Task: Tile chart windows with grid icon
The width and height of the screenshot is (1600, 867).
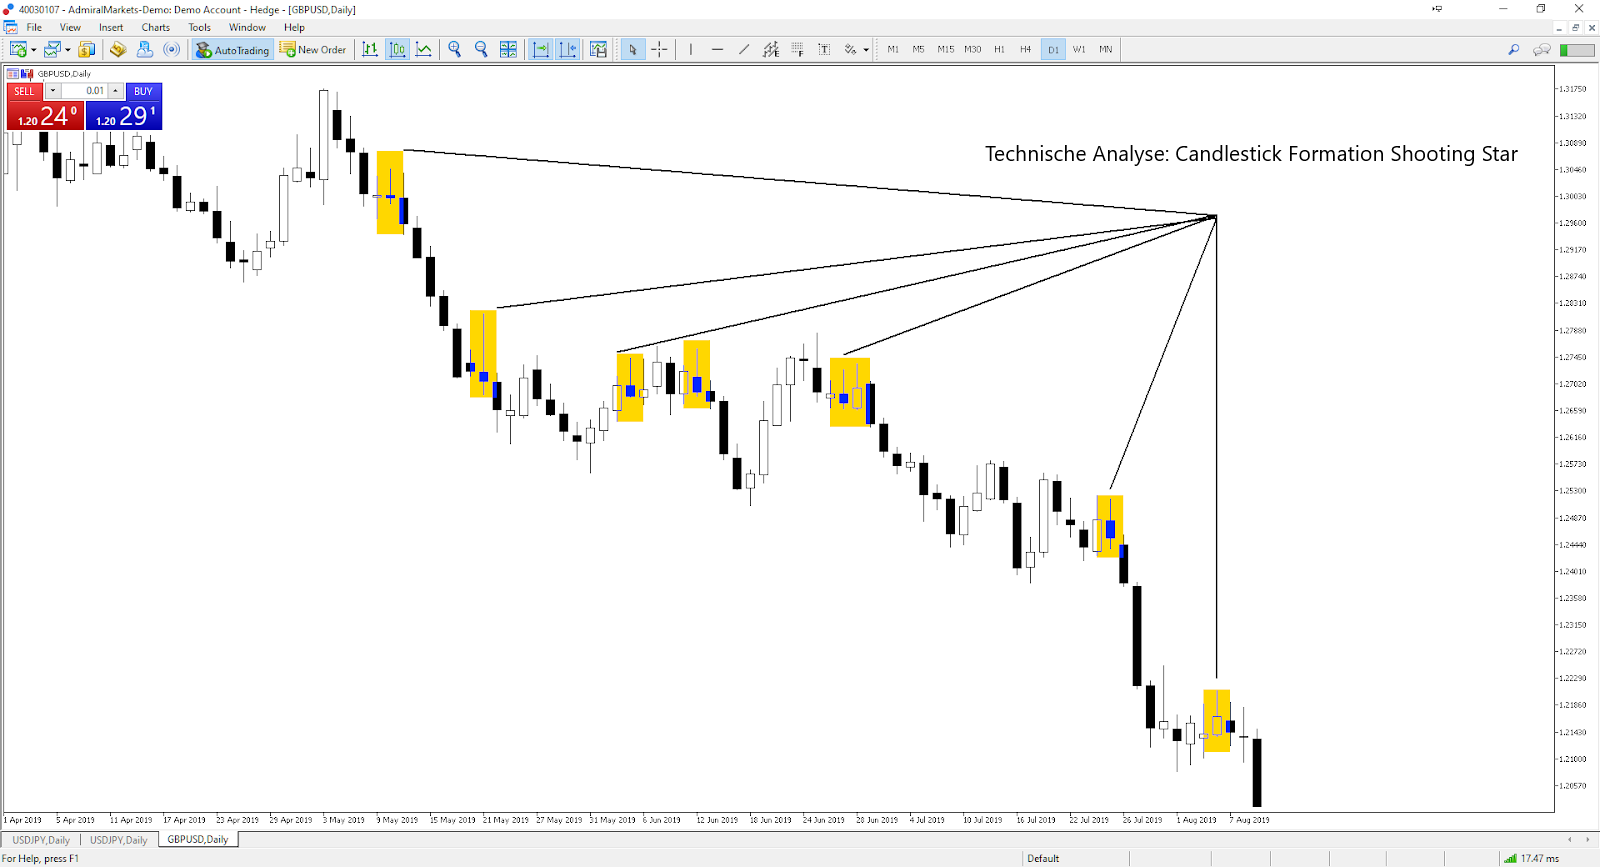Action: [508, 49]
